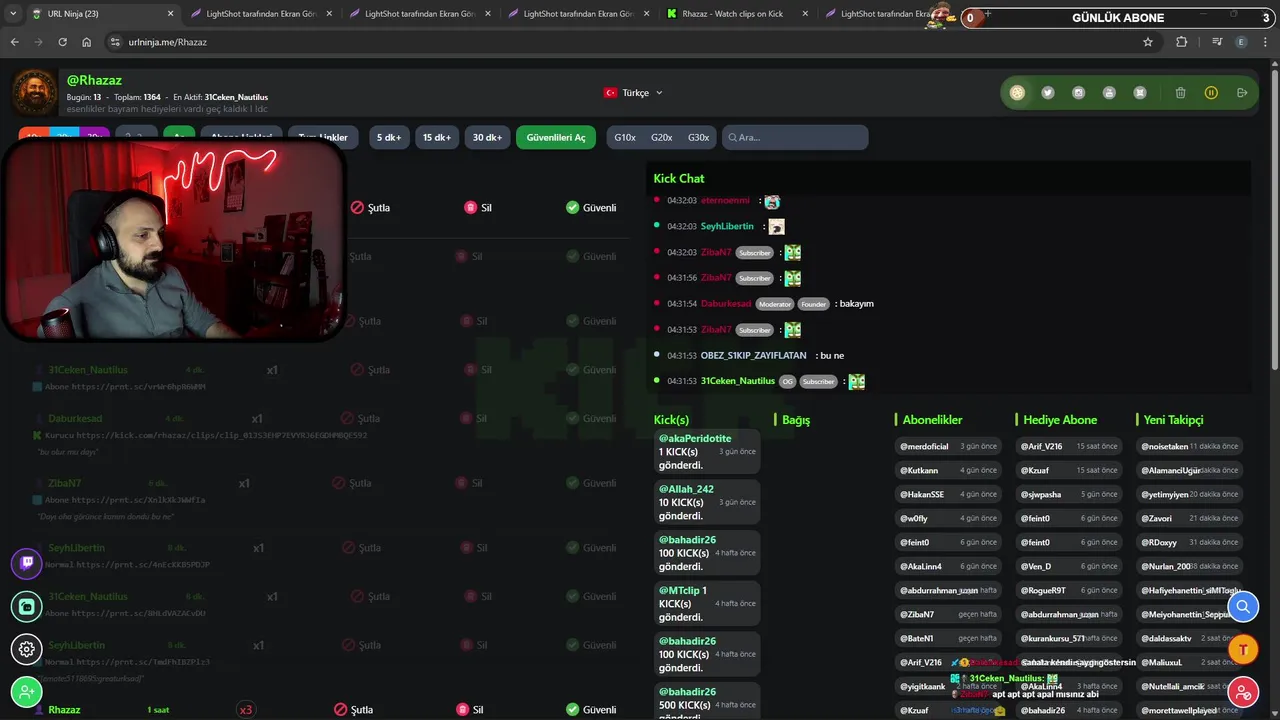
Task: Select the G10x option
Action: click(625, 137)
